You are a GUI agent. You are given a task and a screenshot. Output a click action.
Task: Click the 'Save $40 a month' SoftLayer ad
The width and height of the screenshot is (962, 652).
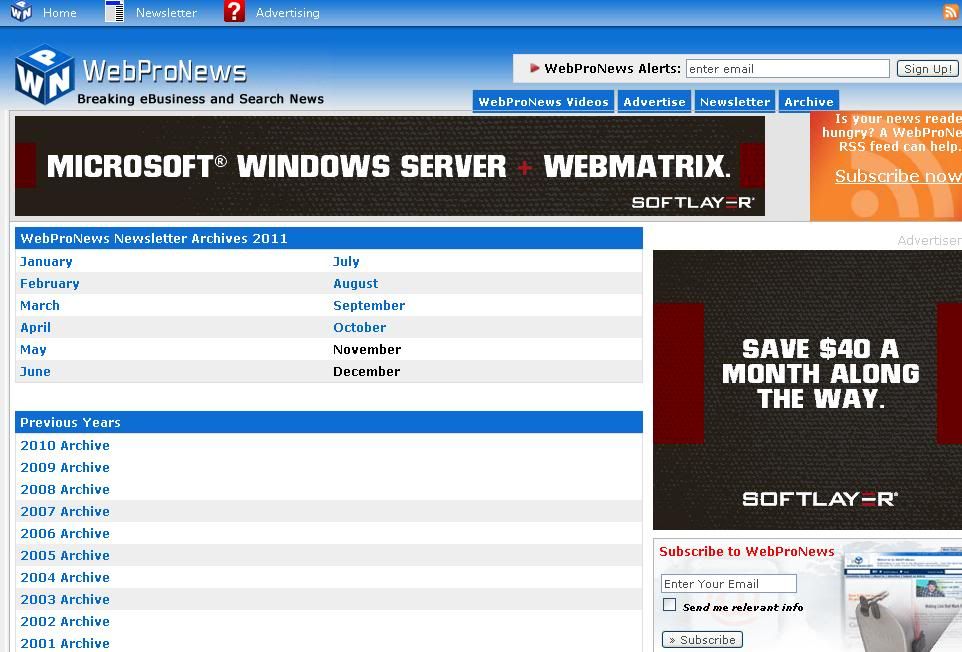pos(807,389)
